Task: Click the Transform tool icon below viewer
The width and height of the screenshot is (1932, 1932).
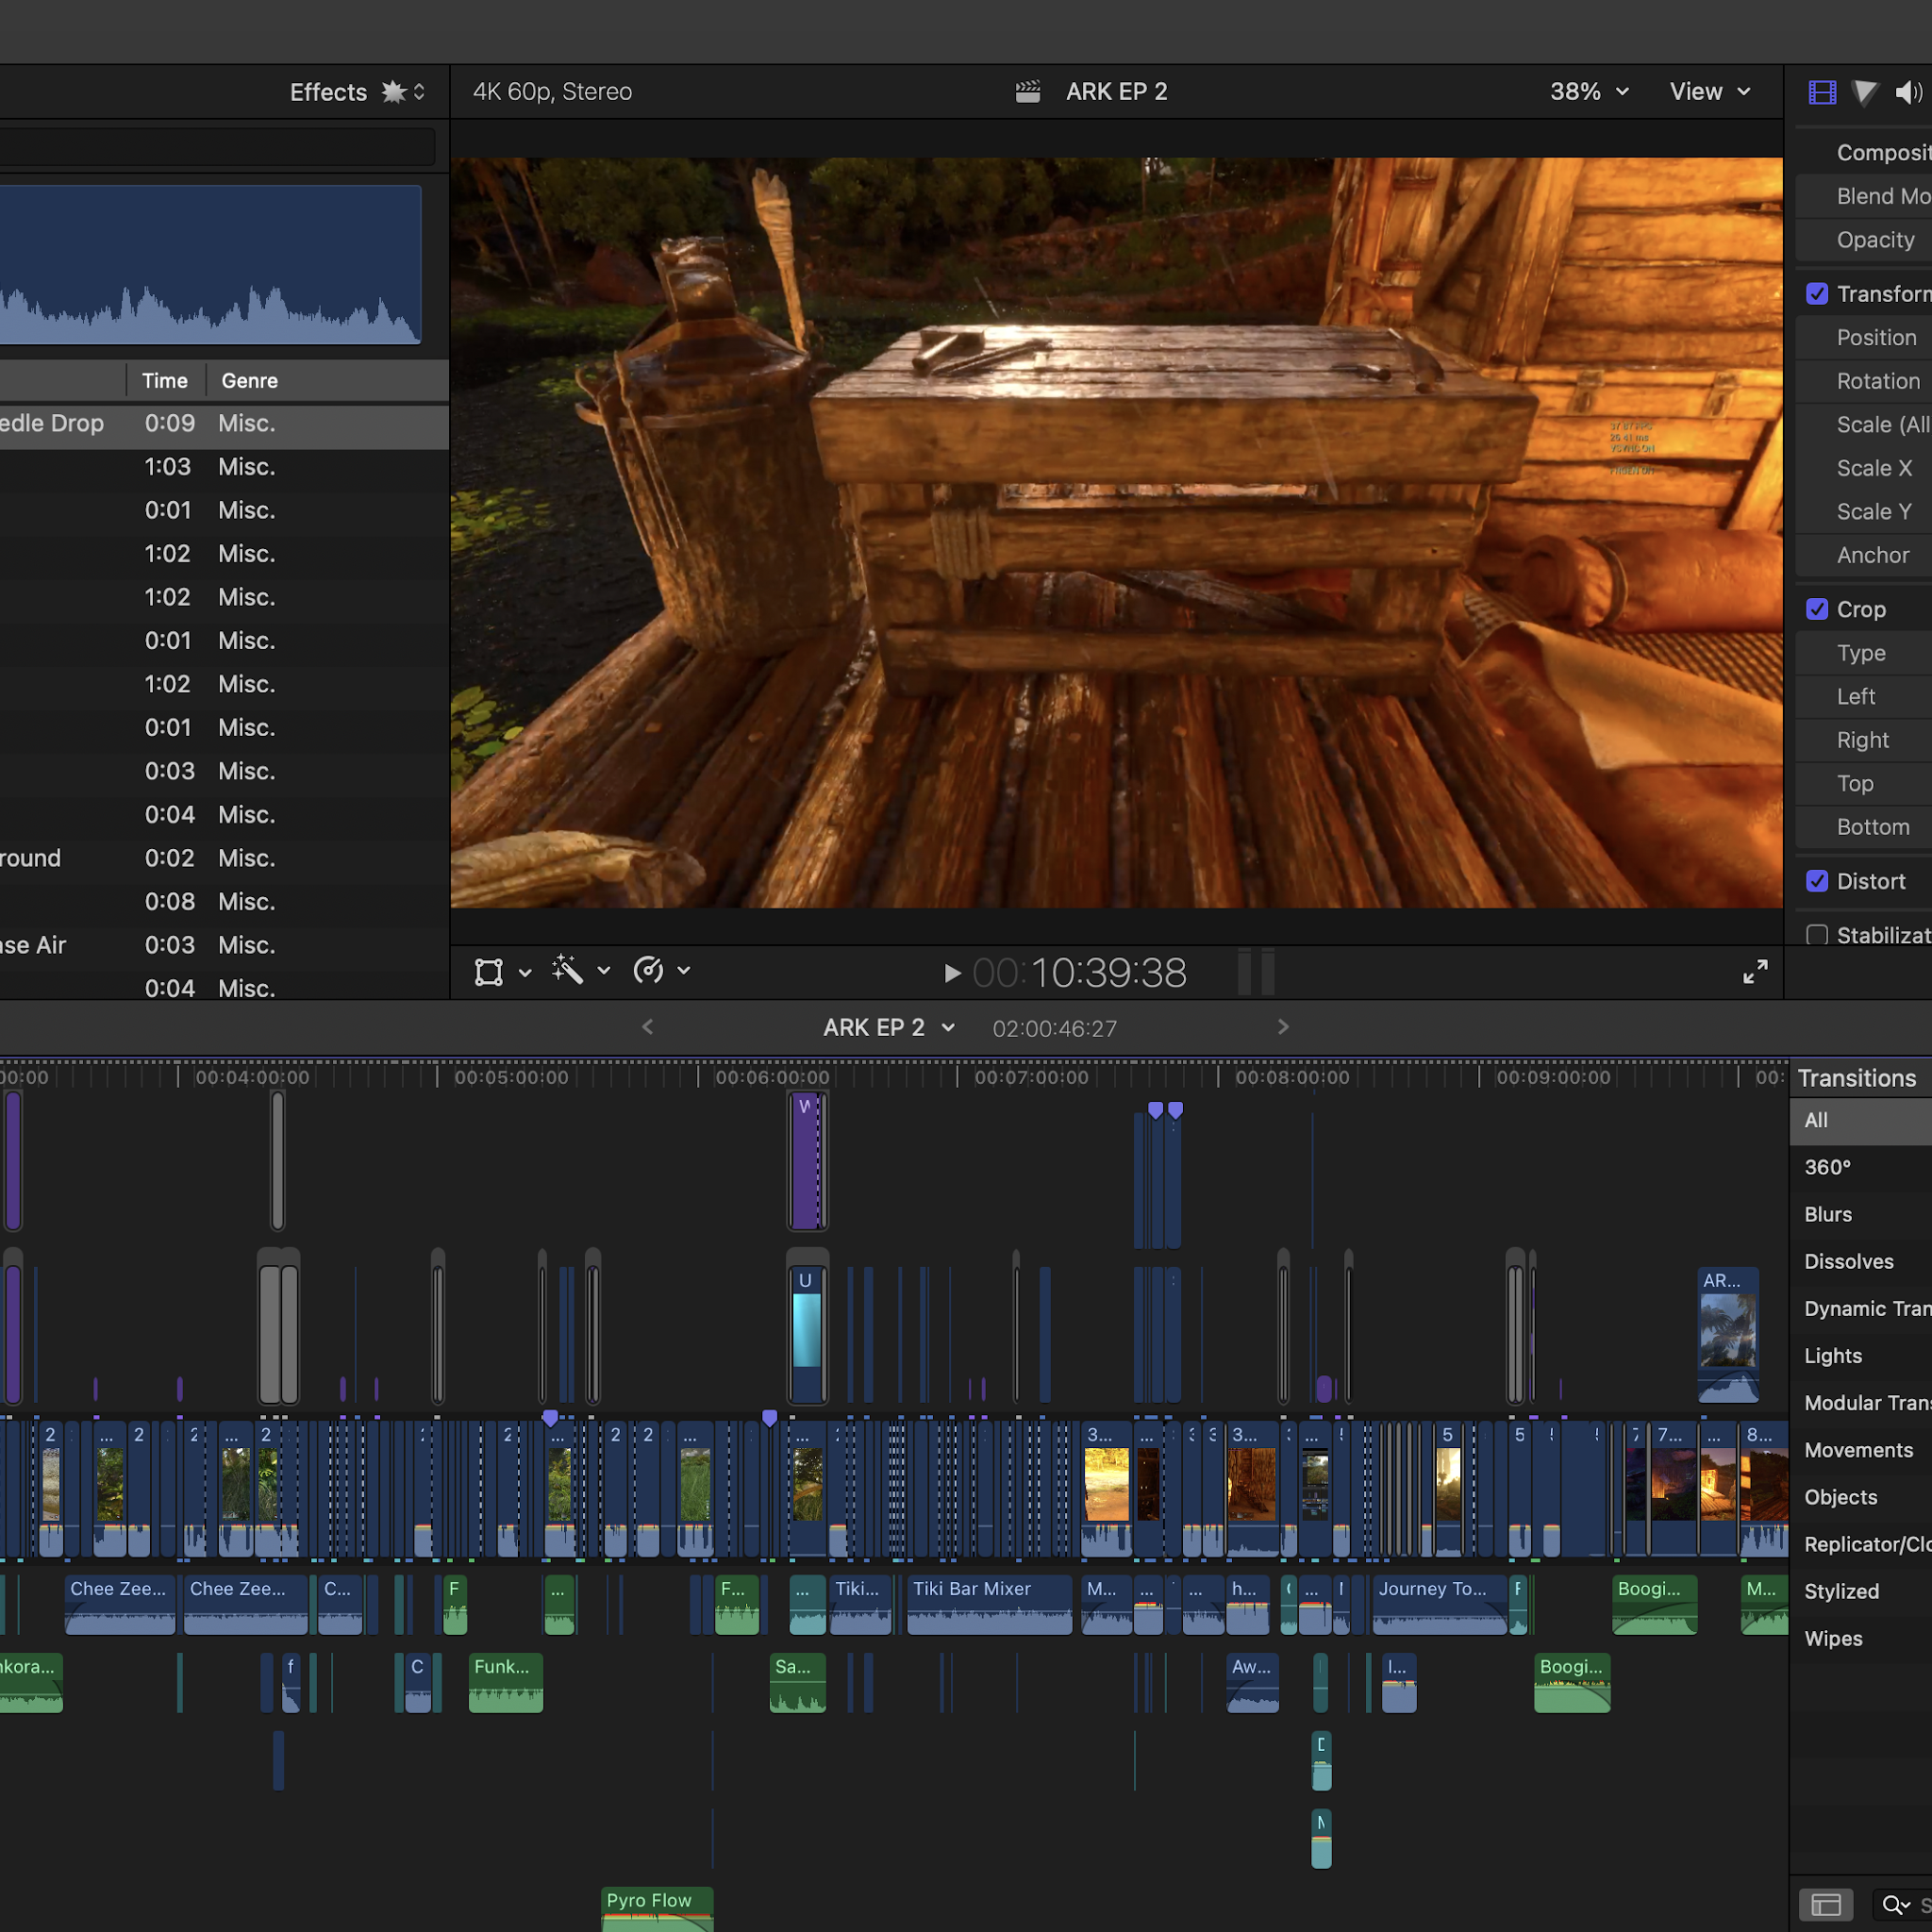Action: (489, 972)
